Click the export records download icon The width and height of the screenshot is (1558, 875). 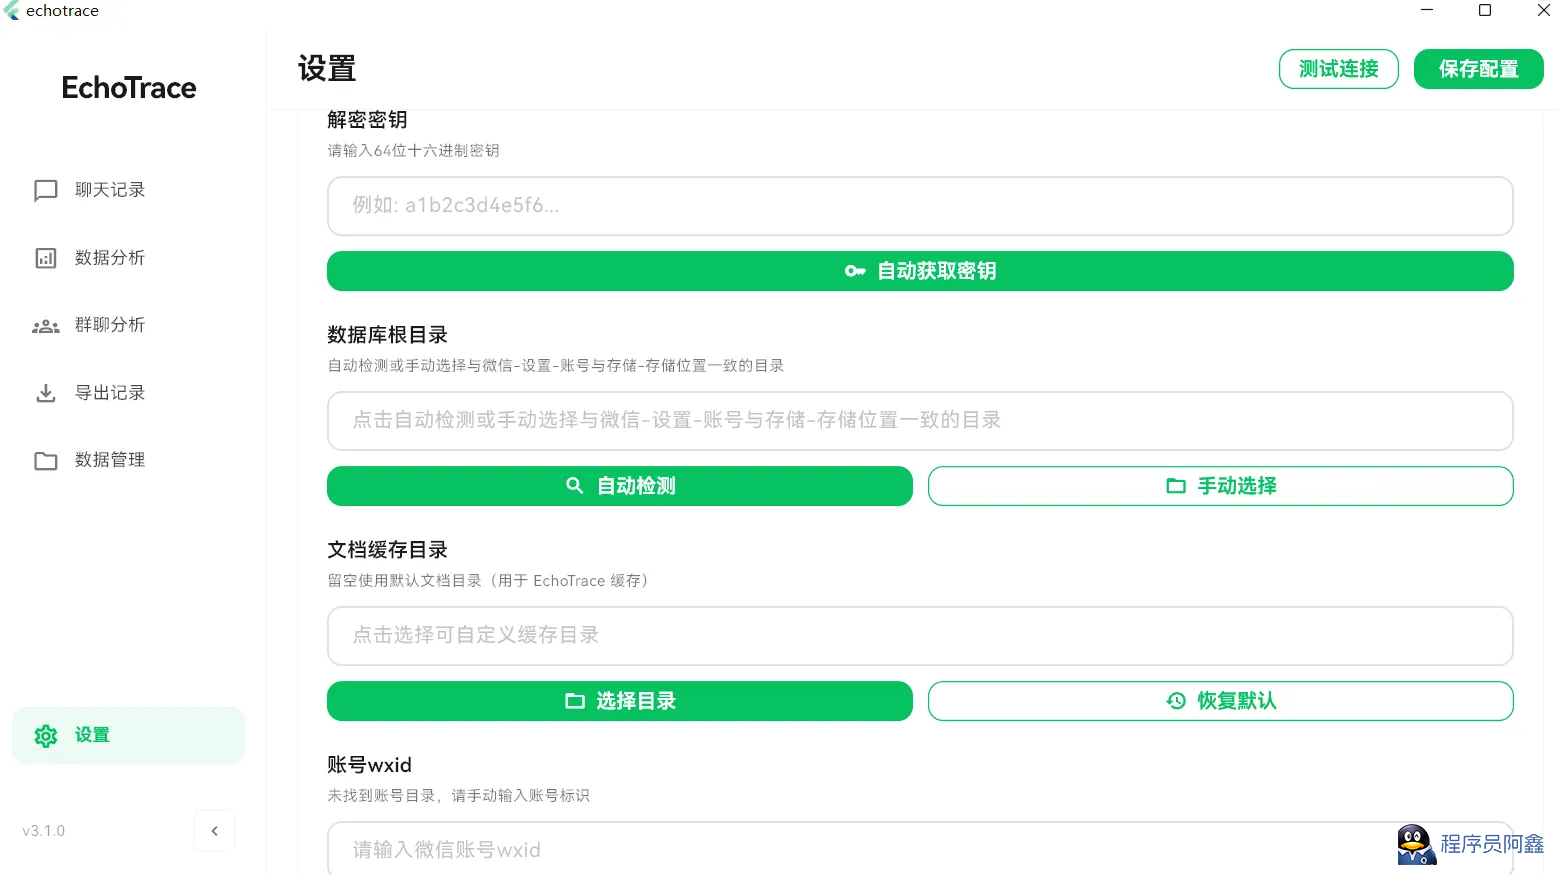46,393
